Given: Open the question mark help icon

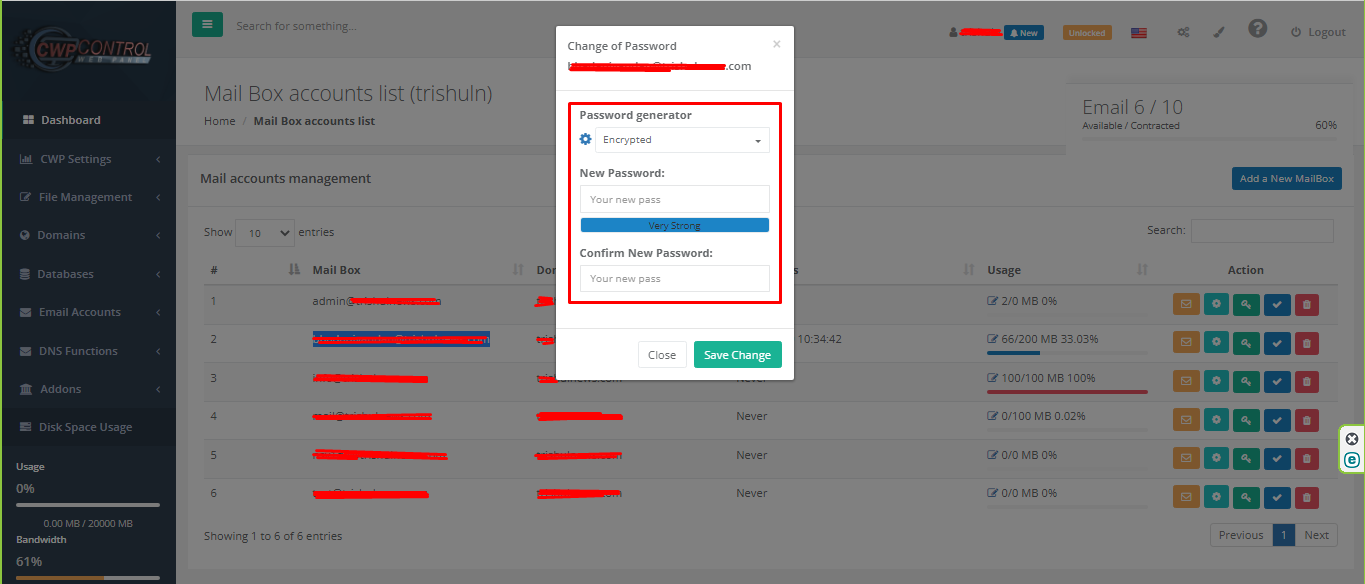Looking at the screenshot, I should click(1258, 29).
